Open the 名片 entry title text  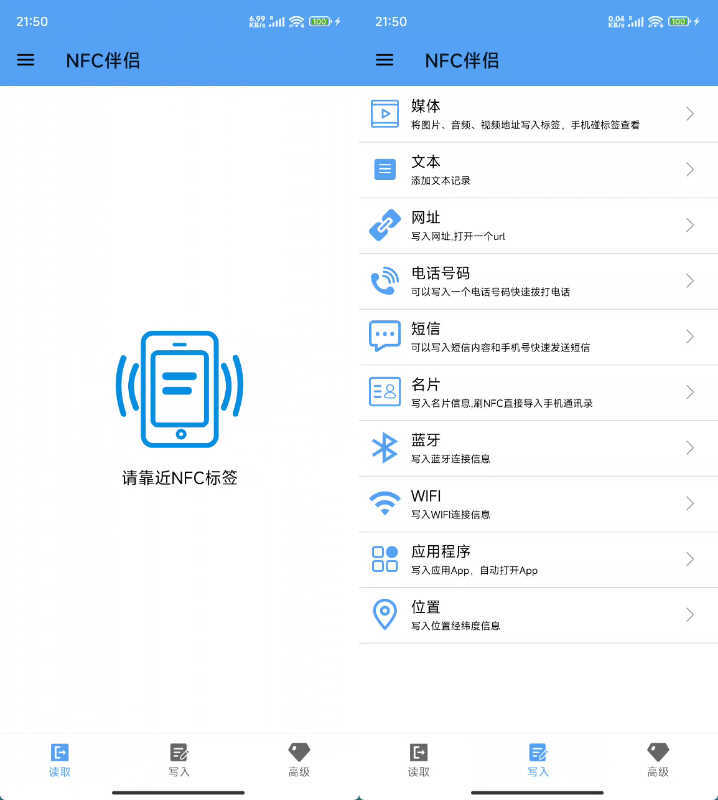426,384
